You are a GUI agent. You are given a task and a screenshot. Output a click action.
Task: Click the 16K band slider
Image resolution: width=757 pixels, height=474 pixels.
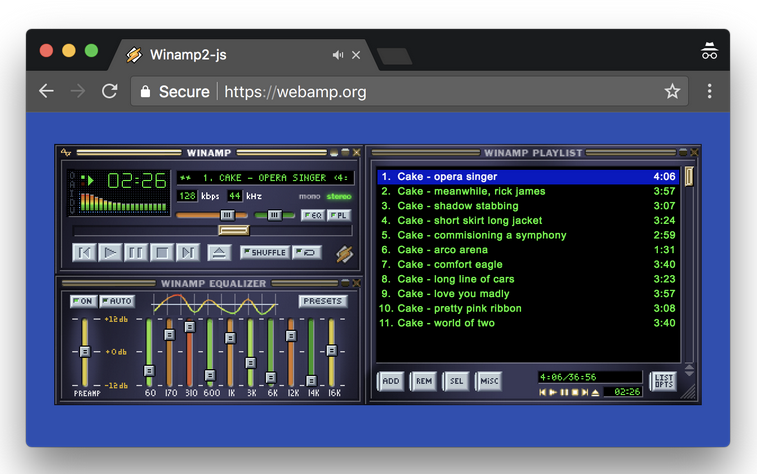coord(332,350)
